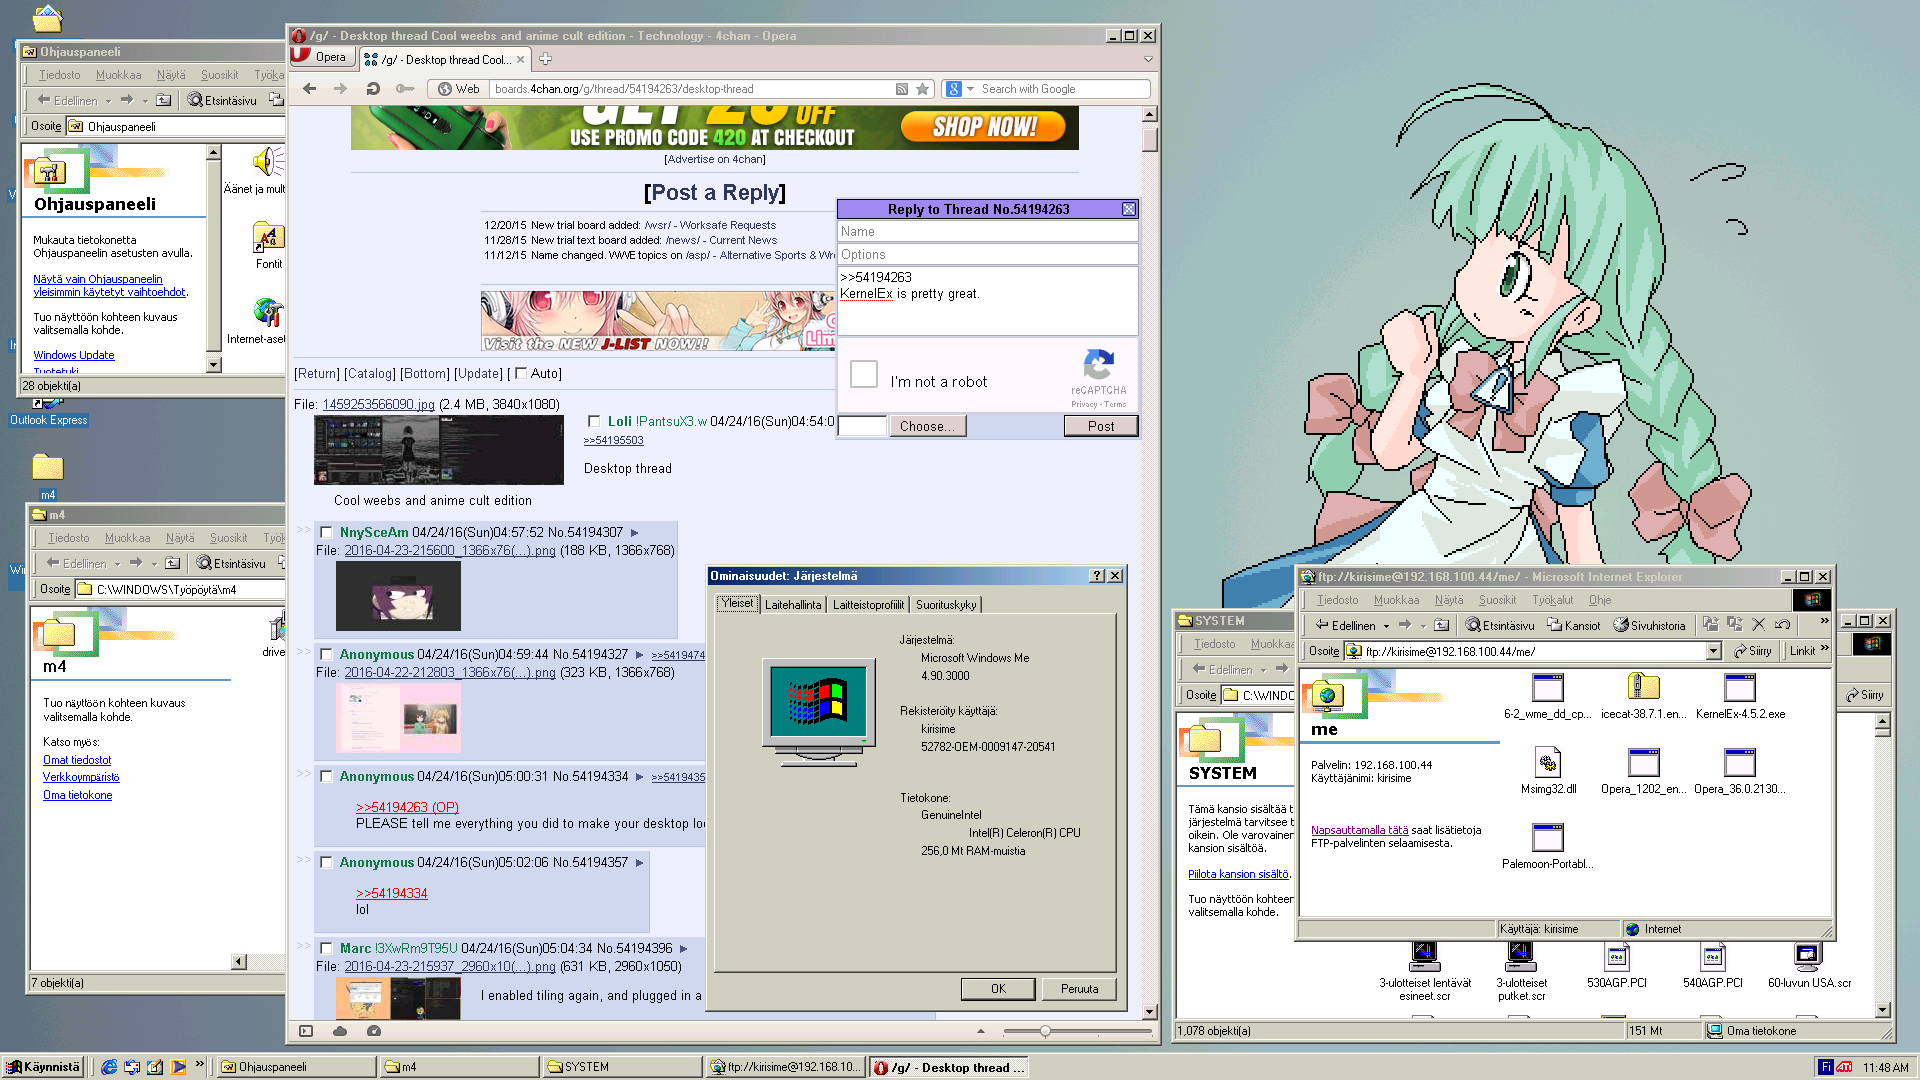
Task: Click Opera reload button
Action: [x=372, y=89]
